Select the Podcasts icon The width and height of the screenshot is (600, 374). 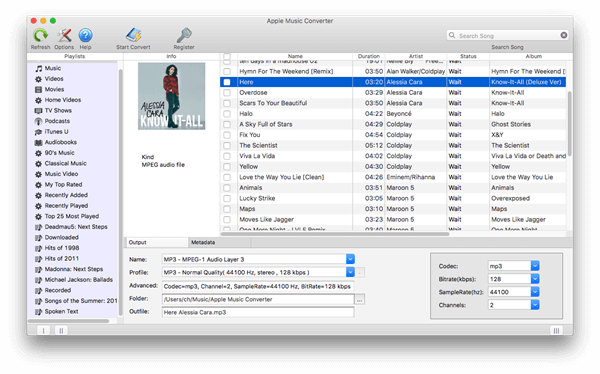(x=39, y=121)
